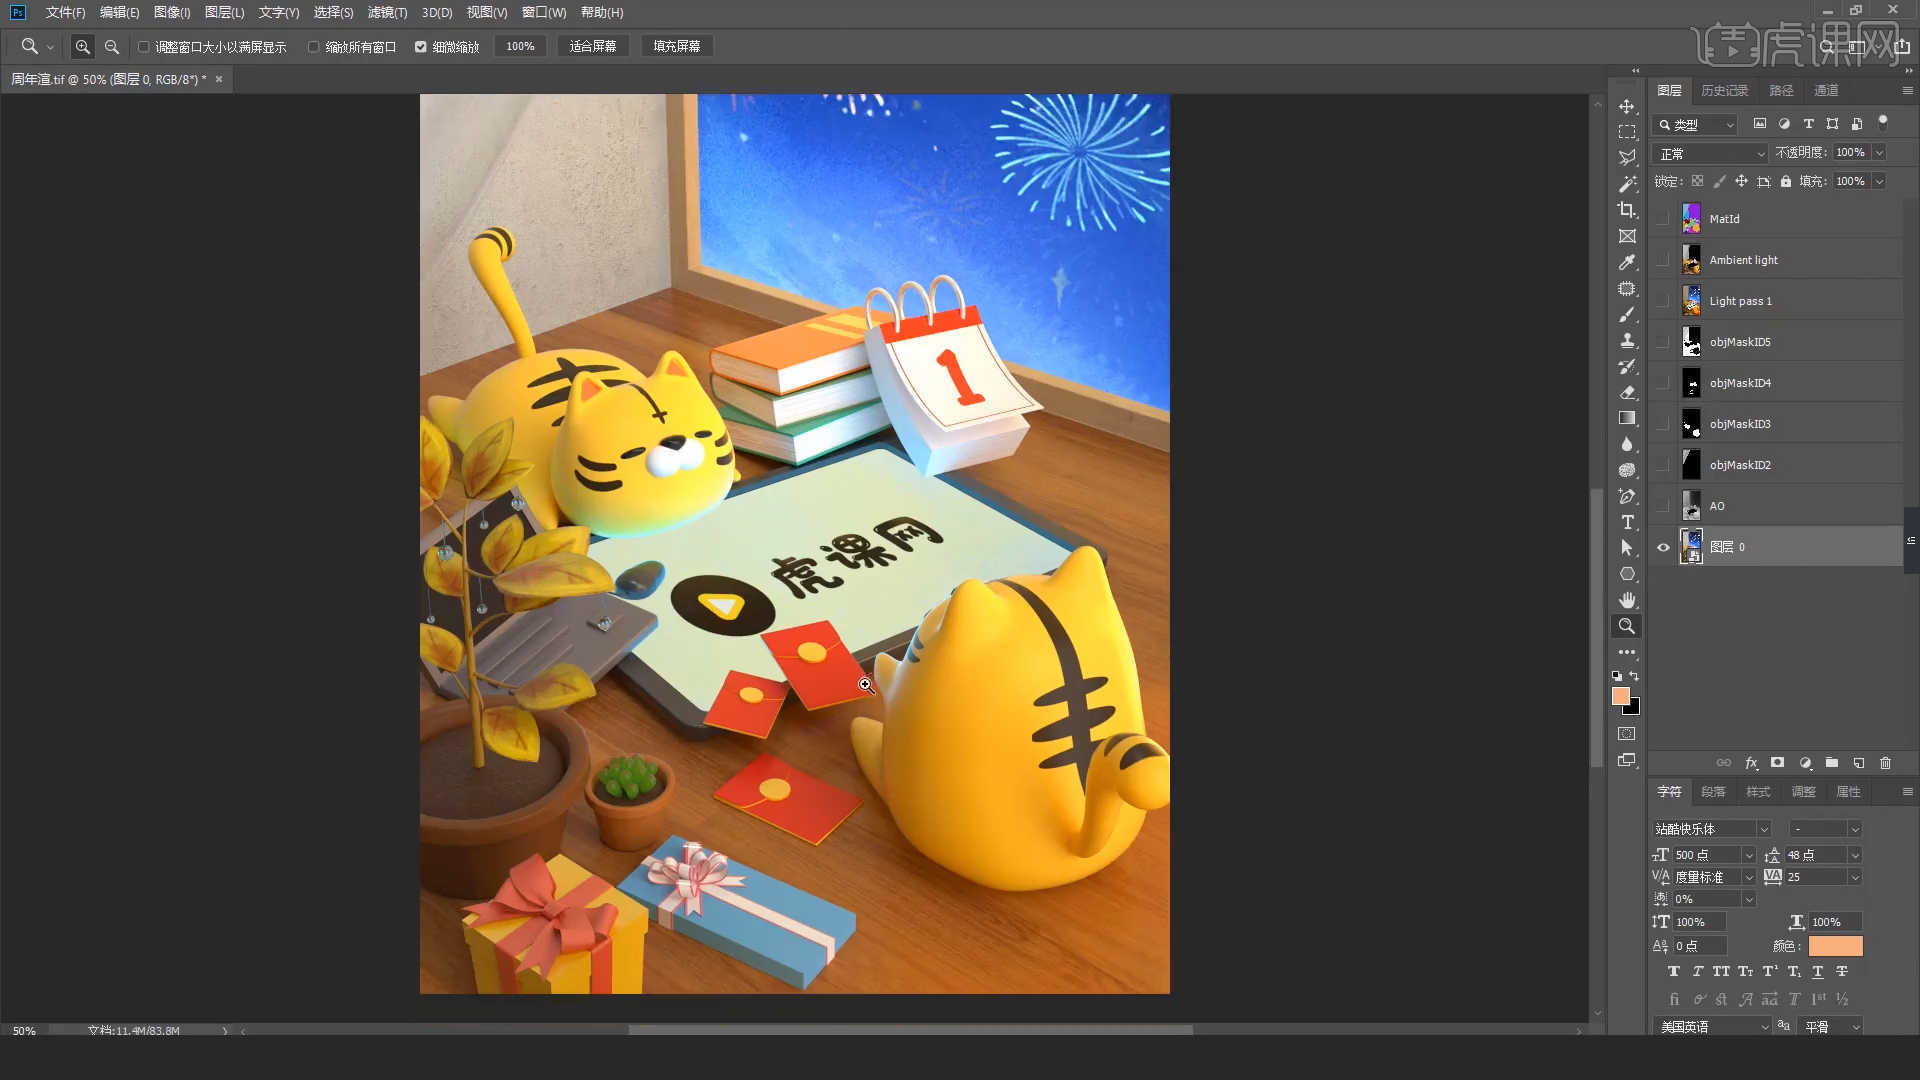Screen dimensions: 1920x1080
Task: Switch to the 历史记录 tab
Action: (x=1724, y=90)
